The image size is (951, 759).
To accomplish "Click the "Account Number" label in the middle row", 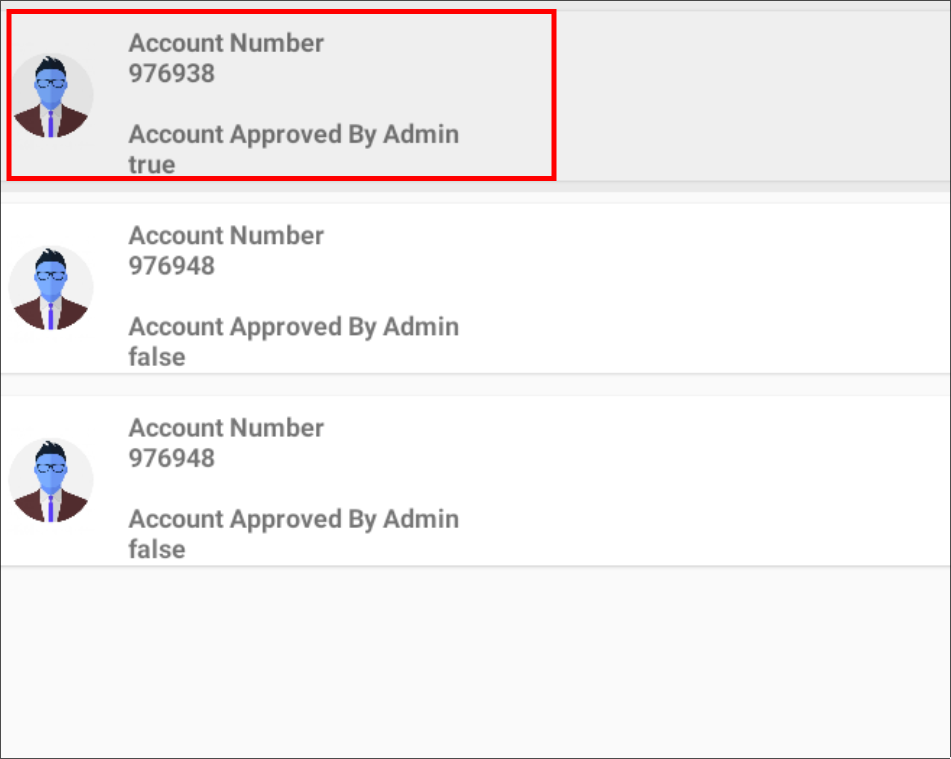I will point(226,235).
